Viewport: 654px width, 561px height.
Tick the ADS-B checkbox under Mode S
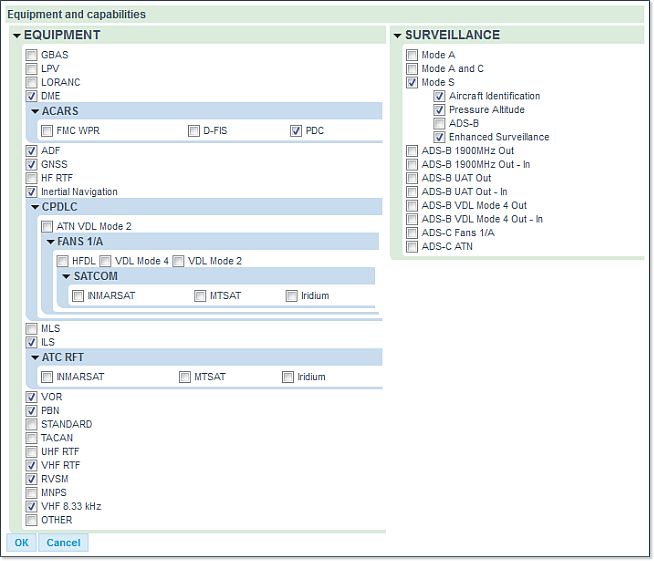[439, 124]
